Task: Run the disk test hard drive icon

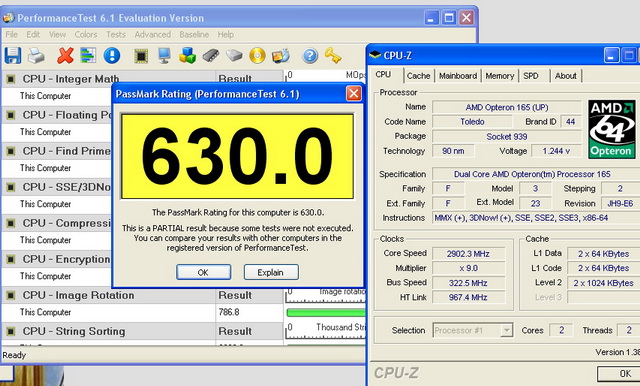Action: [234, 55]
